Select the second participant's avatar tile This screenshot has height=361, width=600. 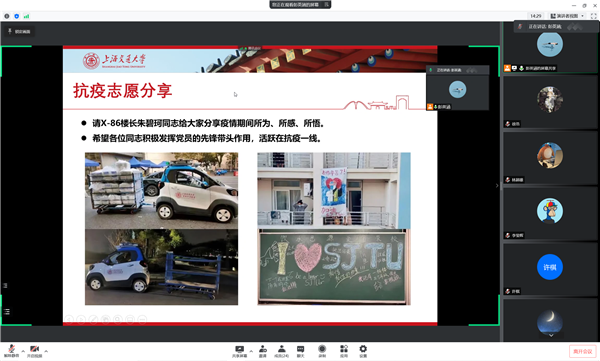(550, 102)
